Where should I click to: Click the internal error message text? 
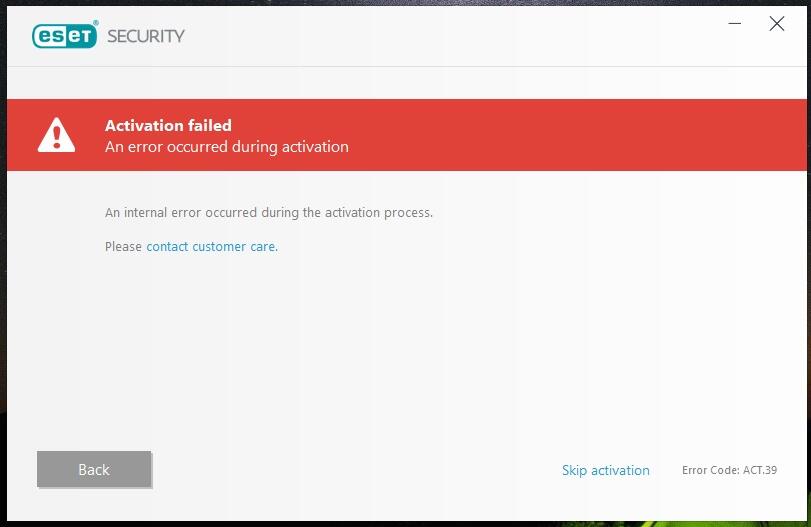[268, 212]
